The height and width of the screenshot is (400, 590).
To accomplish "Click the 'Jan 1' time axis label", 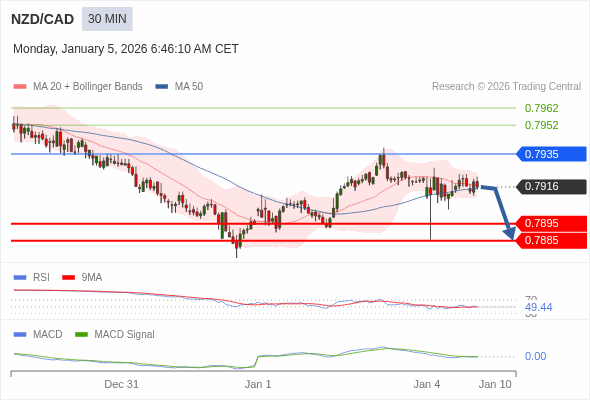I will coord(258,384).
